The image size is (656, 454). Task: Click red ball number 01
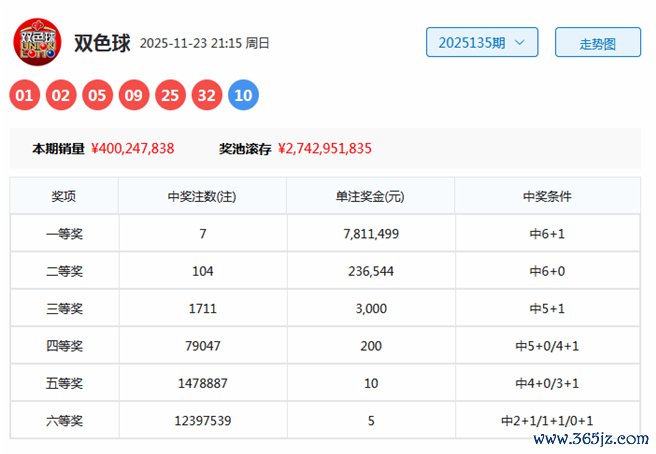(x=26, y=96)
